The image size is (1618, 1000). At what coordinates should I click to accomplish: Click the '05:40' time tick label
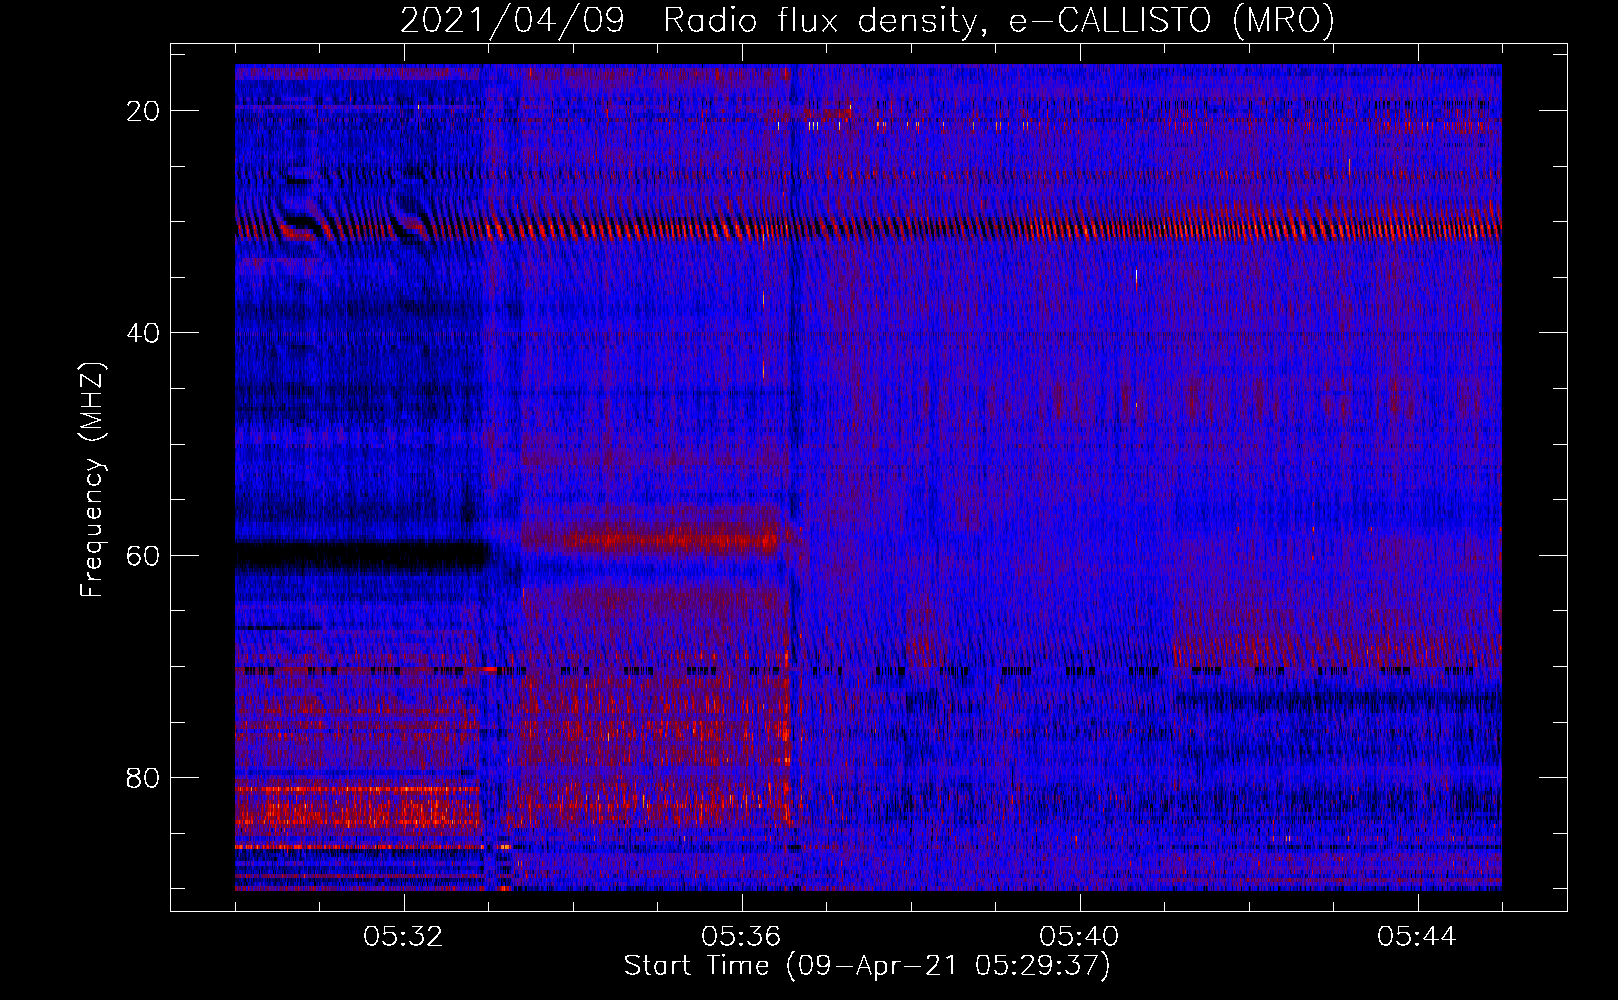pos(1079,937)
